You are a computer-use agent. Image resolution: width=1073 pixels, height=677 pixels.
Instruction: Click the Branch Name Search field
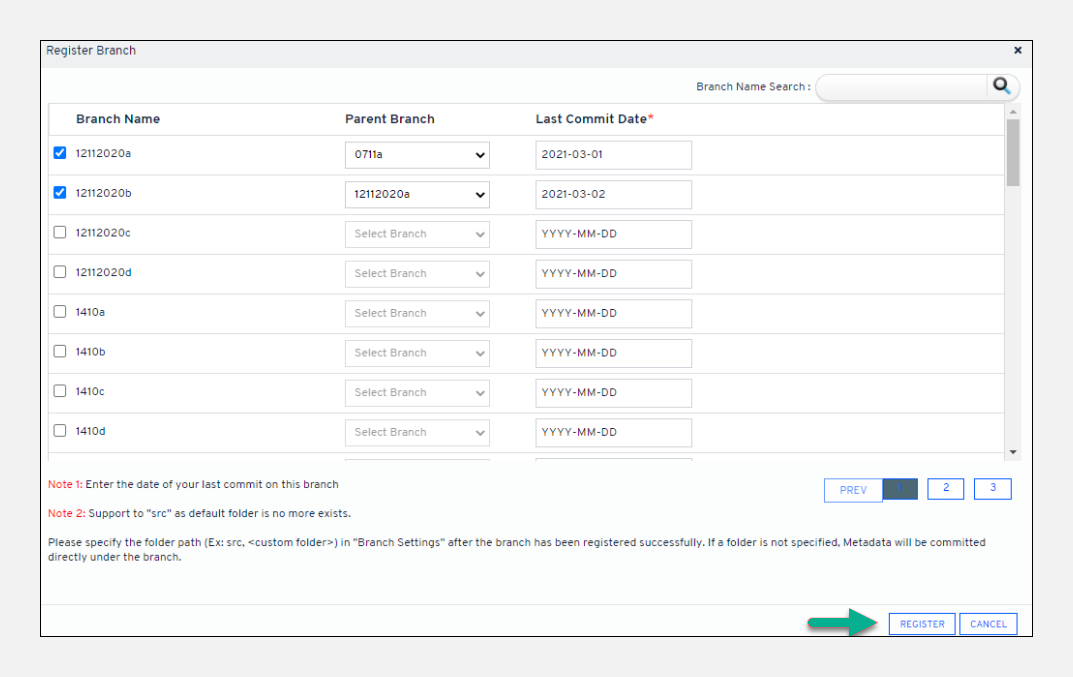click(902, 87)
